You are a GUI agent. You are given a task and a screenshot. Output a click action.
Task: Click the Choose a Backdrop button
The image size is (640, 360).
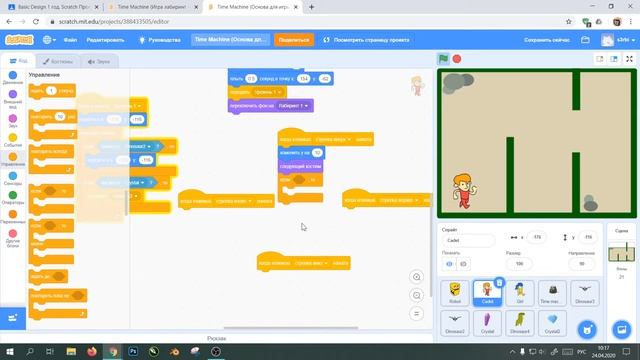(621, 329)
